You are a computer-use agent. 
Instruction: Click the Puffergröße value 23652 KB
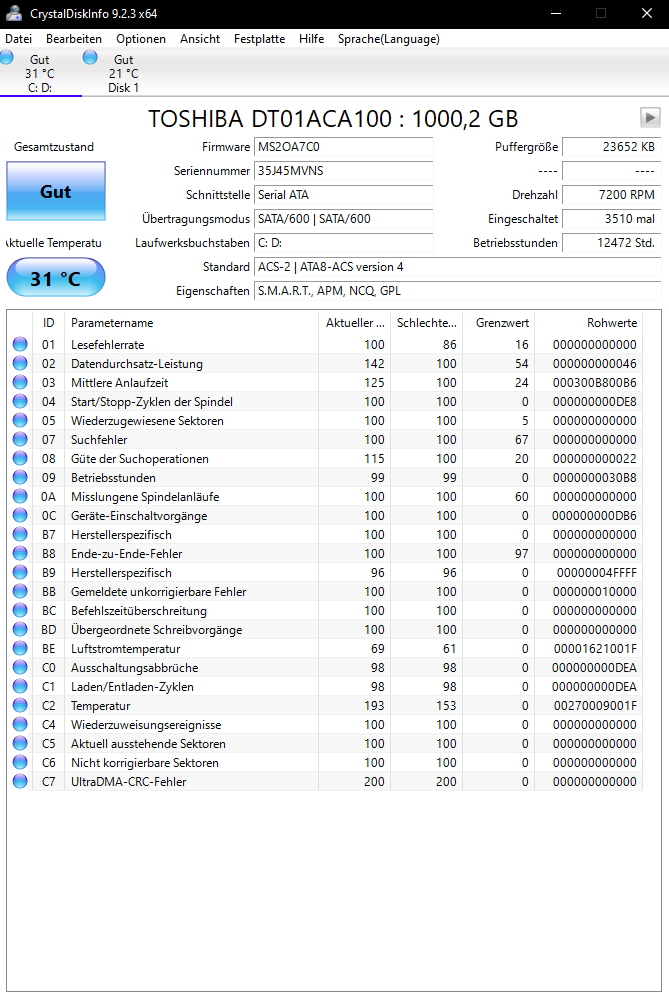(612, 147)
